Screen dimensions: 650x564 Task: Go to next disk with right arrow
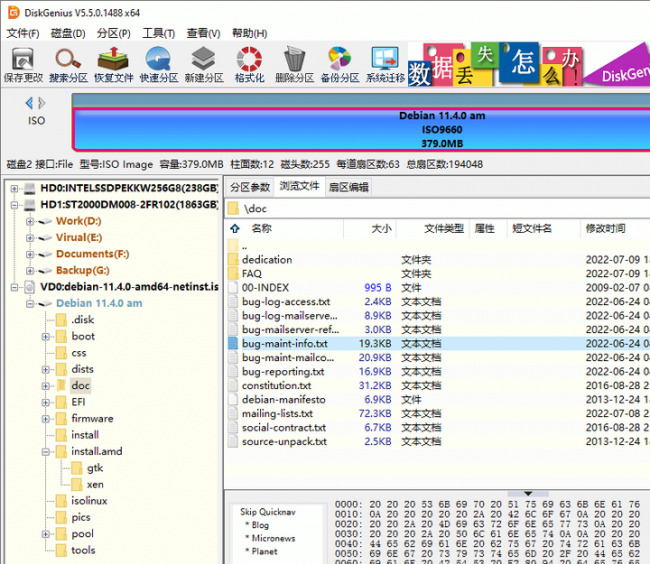point(42,103)
